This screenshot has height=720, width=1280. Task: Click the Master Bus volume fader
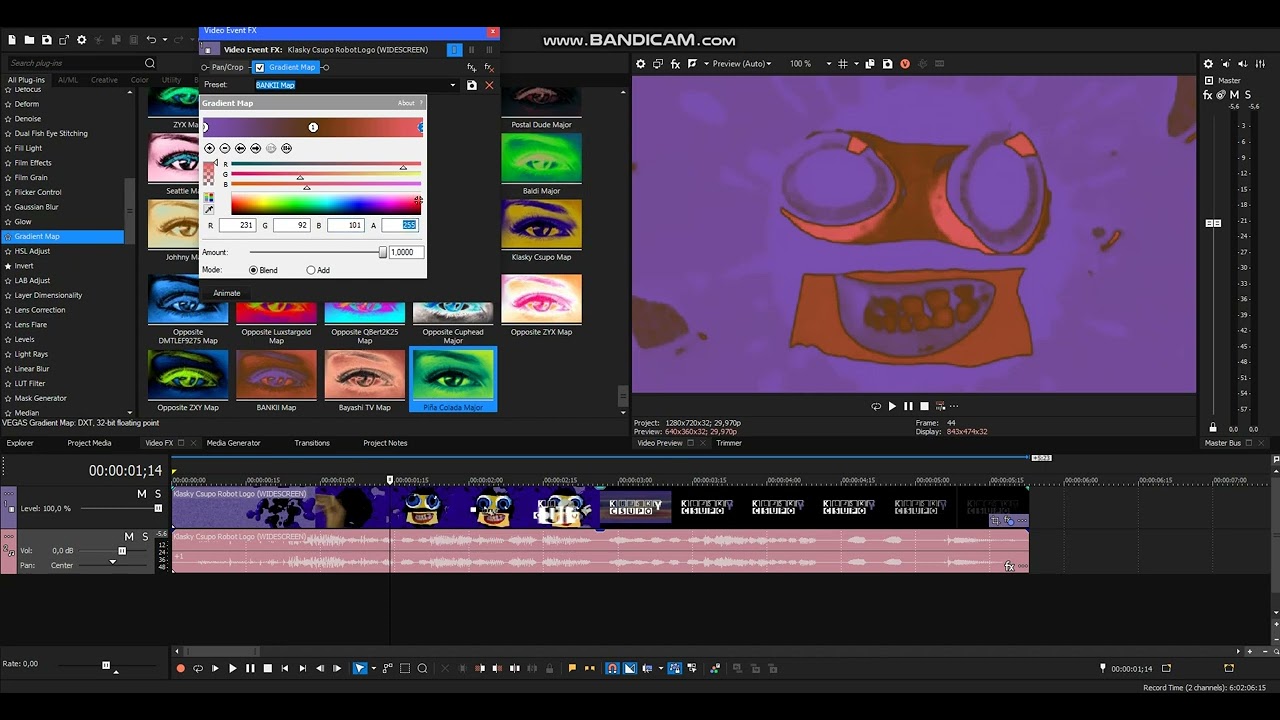pyautogui.click(x=1213, y=223)
